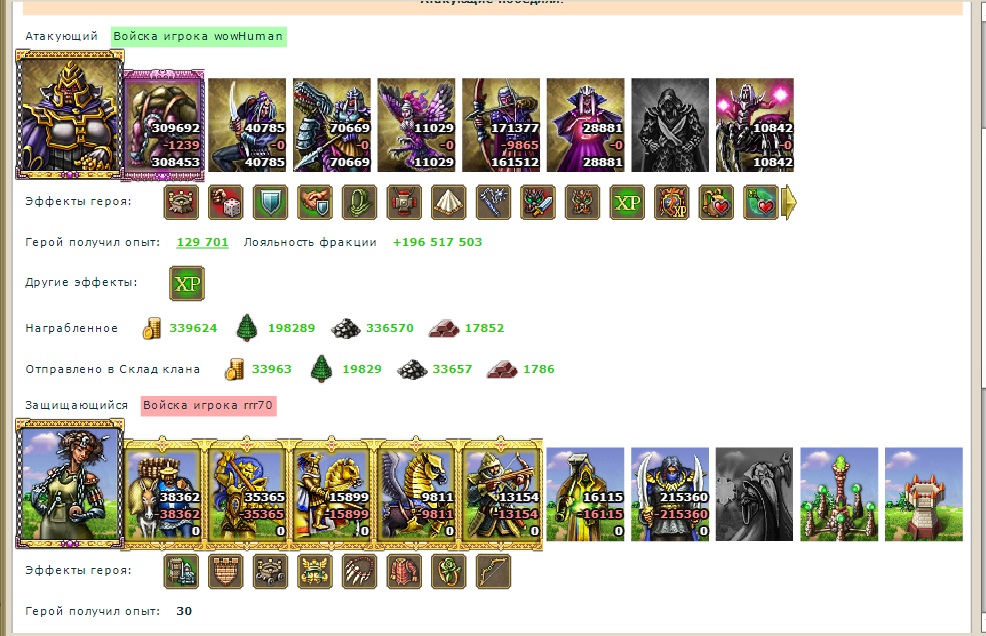
Task: Expand more hero effects with yellow arrow
Action: tap(789, 203)
